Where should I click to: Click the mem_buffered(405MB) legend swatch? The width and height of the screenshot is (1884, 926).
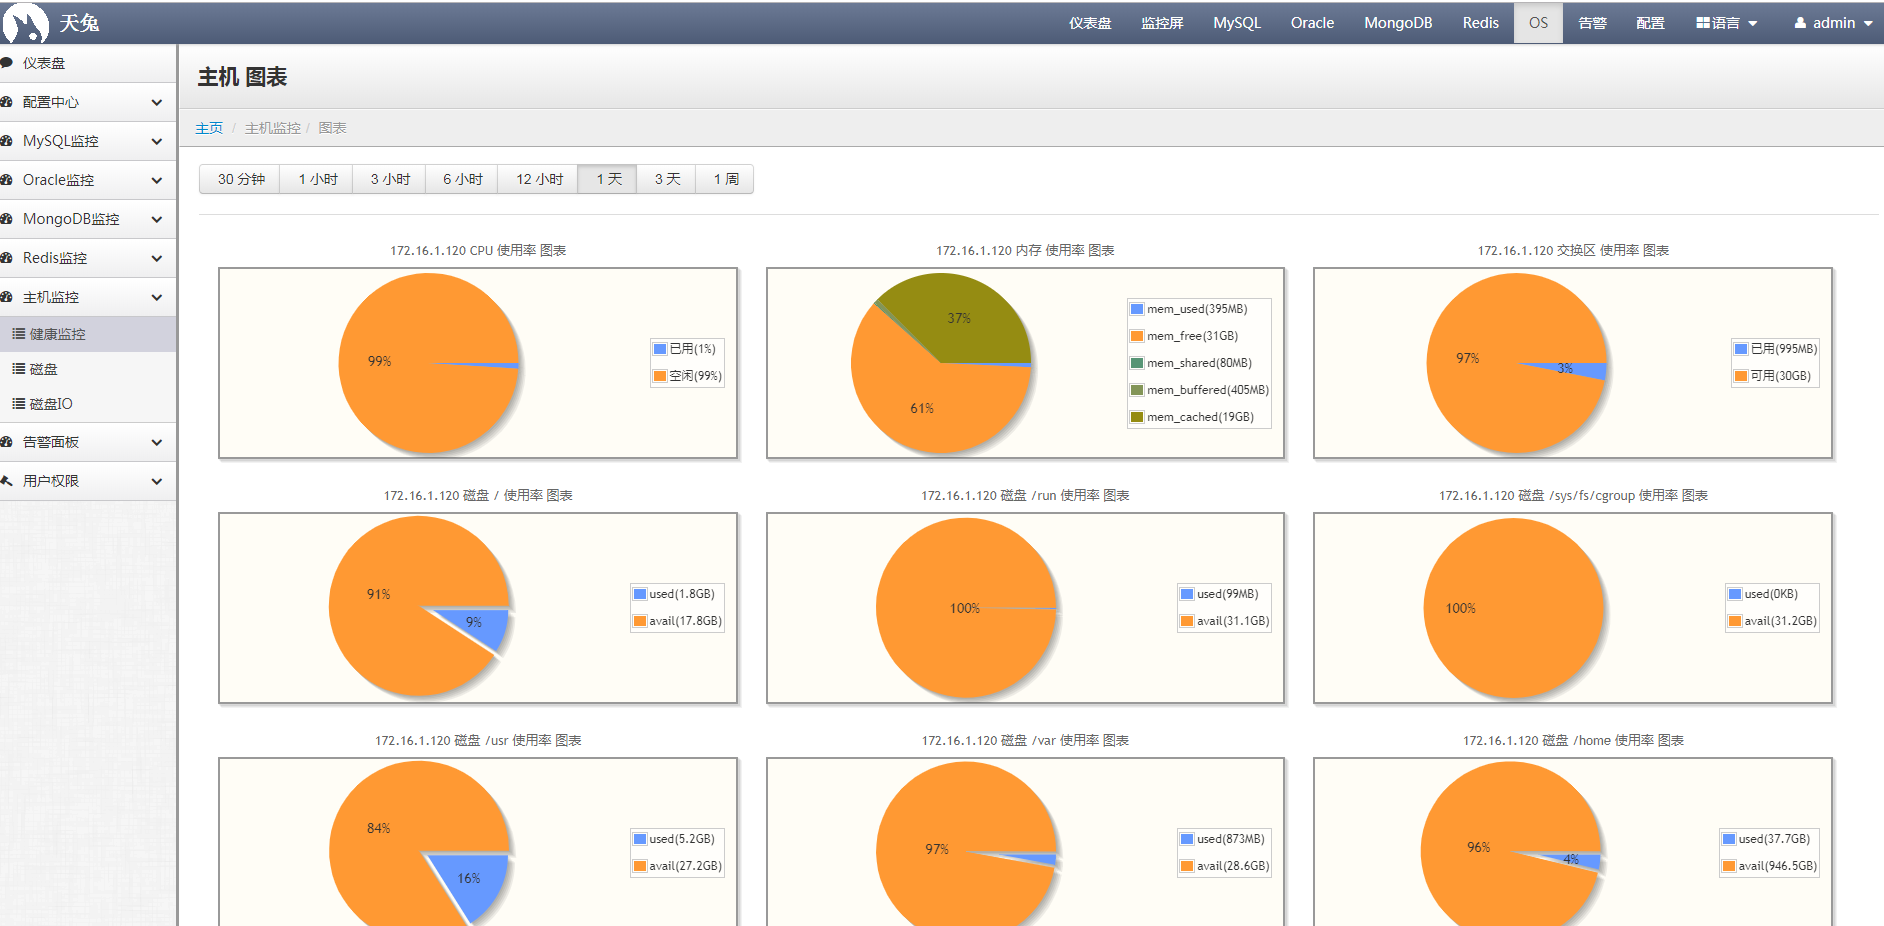[x=1137, y=390]
